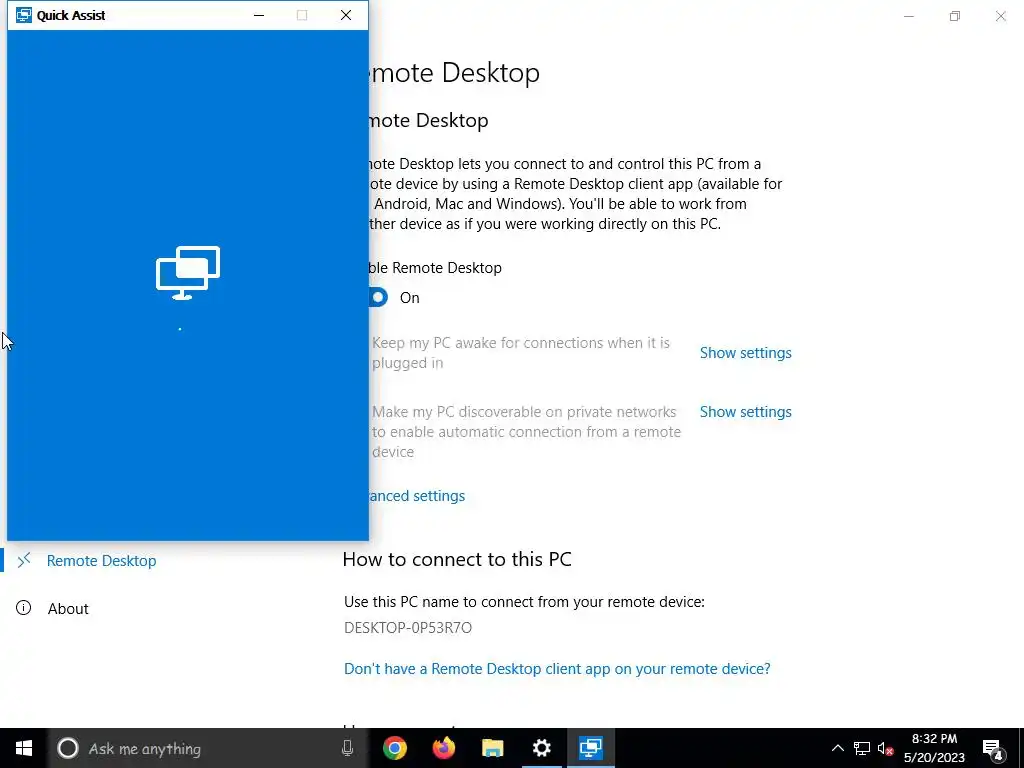Restore down the Settings window

tap(955, 16)
